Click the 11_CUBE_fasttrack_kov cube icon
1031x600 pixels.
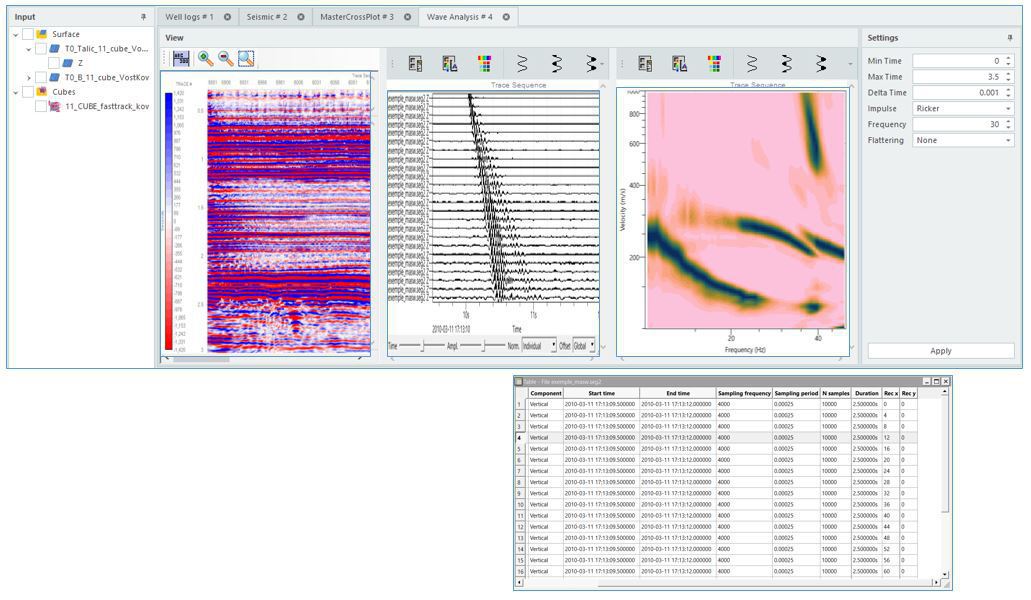click(55, 106)
